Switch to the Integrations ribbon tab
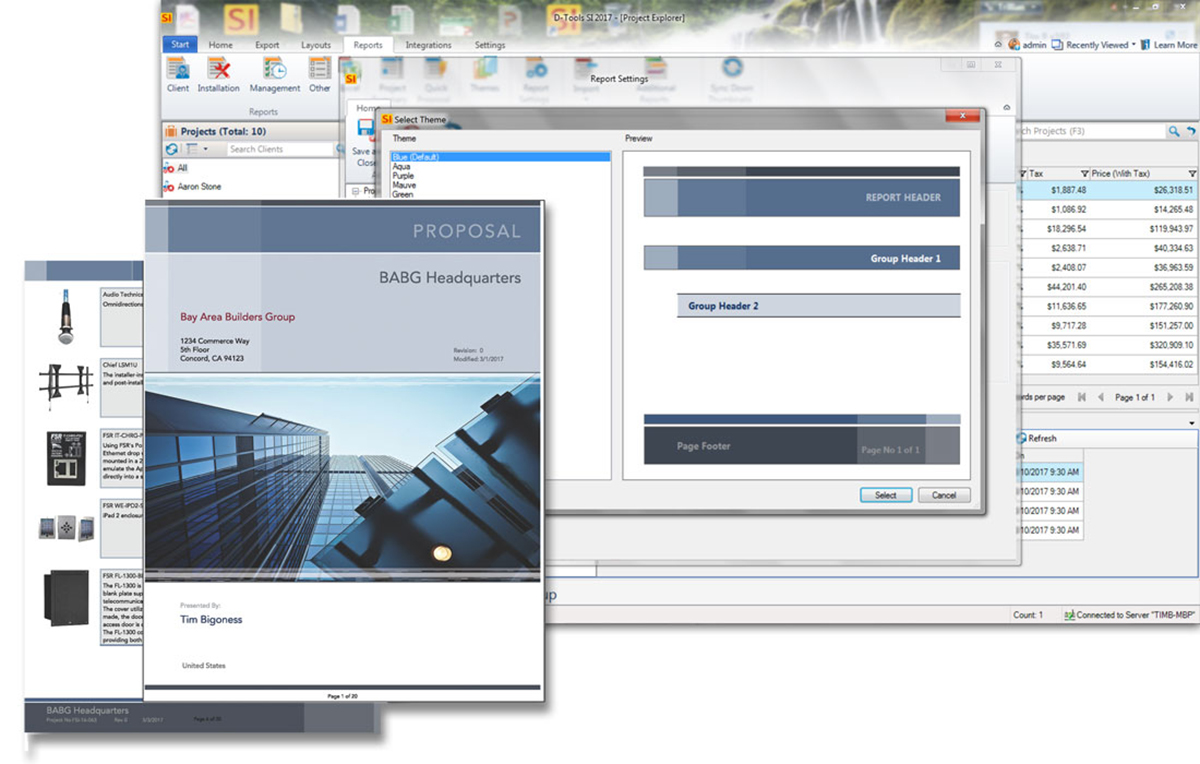The height and width of the screenshot is (764, 1200). pyautogui.click(x=428, y=45)
